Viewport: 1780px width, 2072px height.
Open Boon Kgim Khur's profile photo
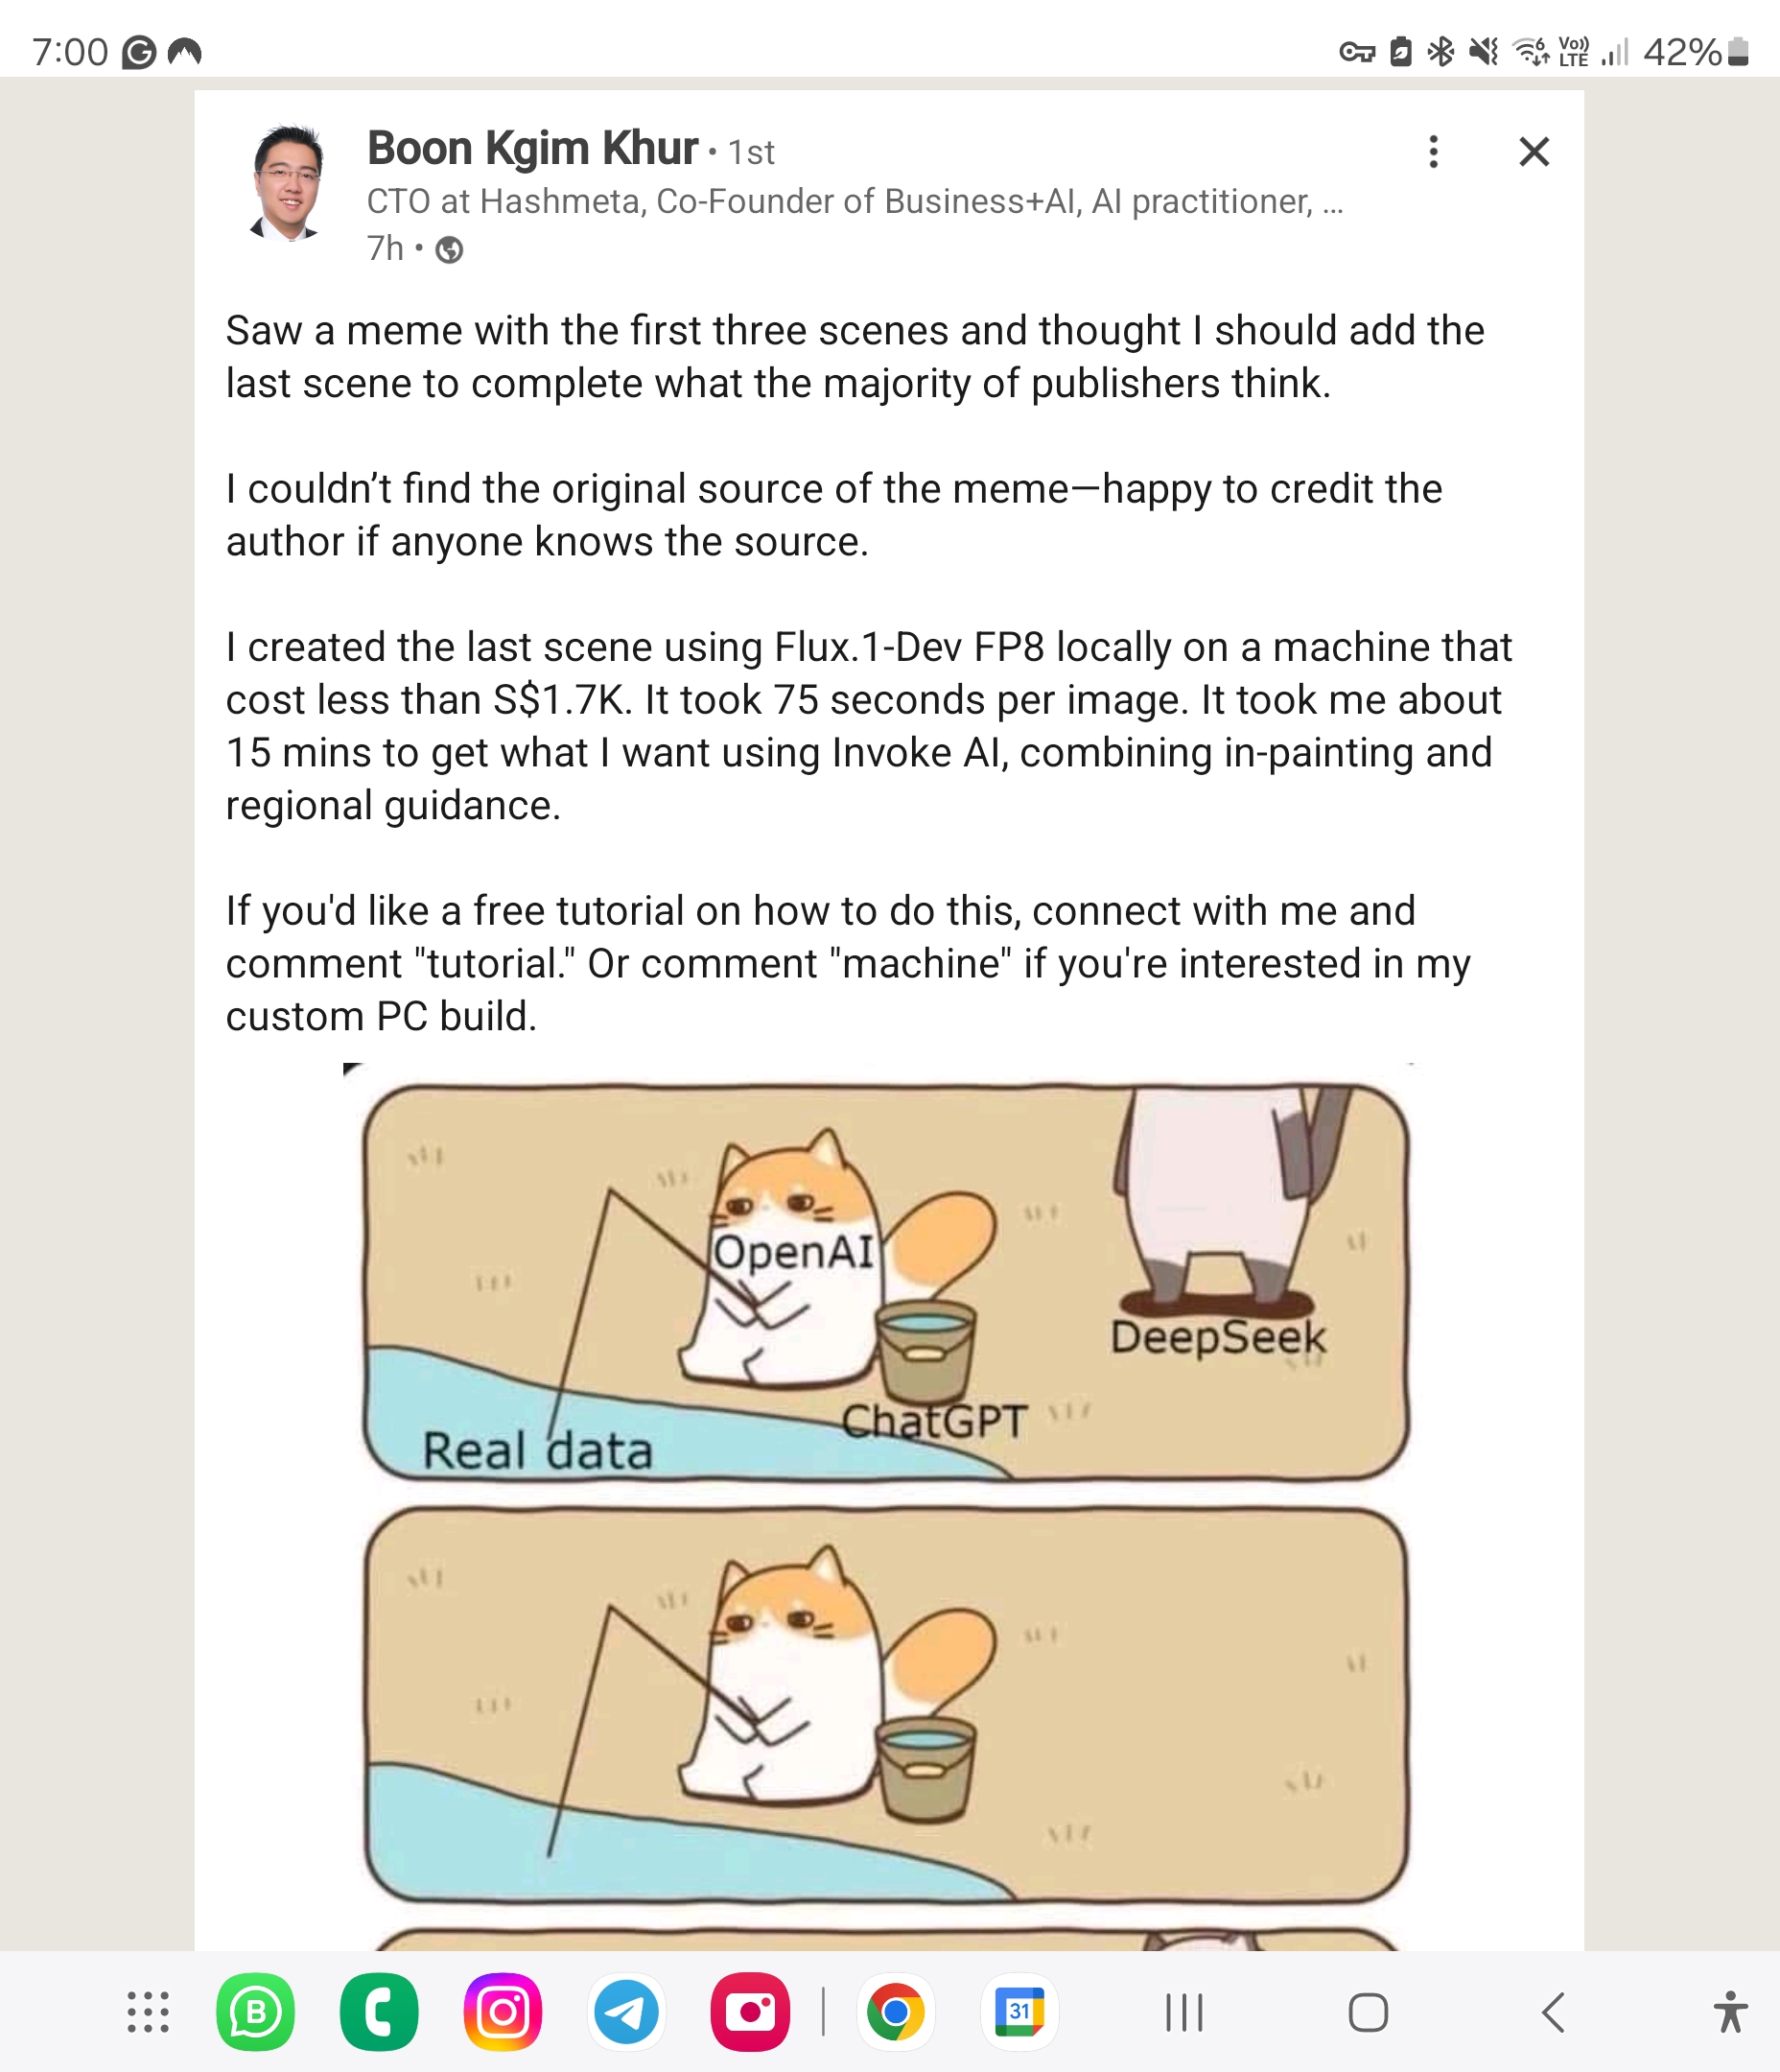coord(287,184)
